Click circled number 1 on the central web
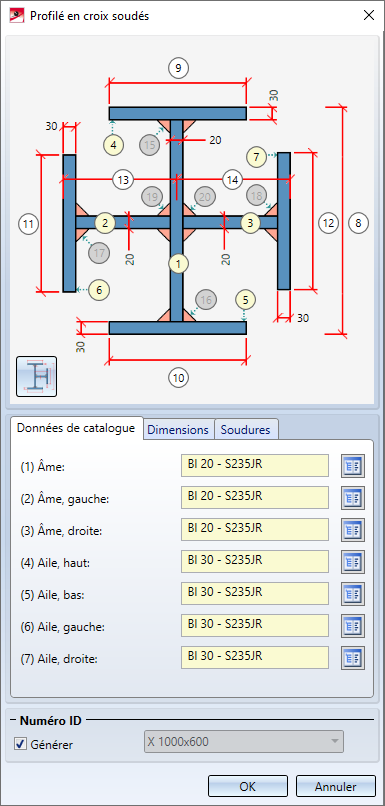The height and width of the screenshot is (806, 385). [178, 264]
